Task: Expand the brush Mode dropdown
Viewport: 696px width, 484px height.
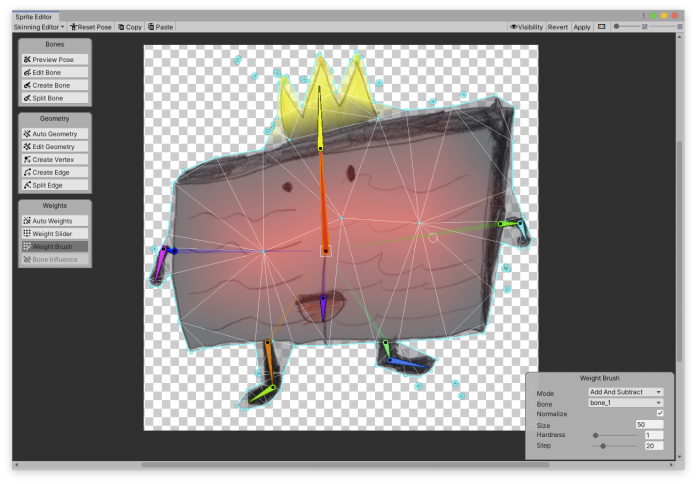Action: pos(625,393)
